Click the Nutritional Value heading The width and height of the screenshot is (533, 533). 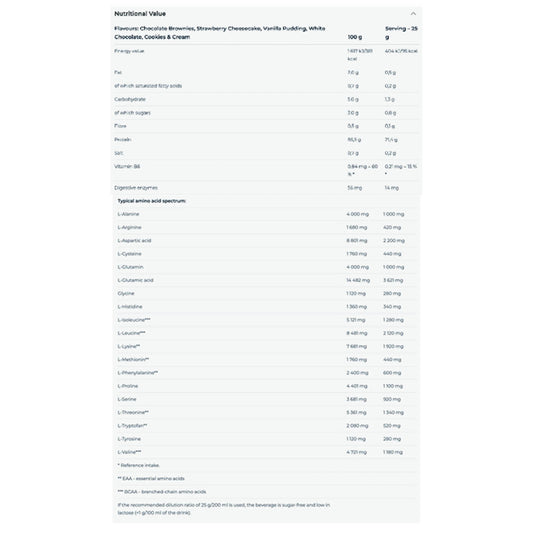tap(140, 14)
